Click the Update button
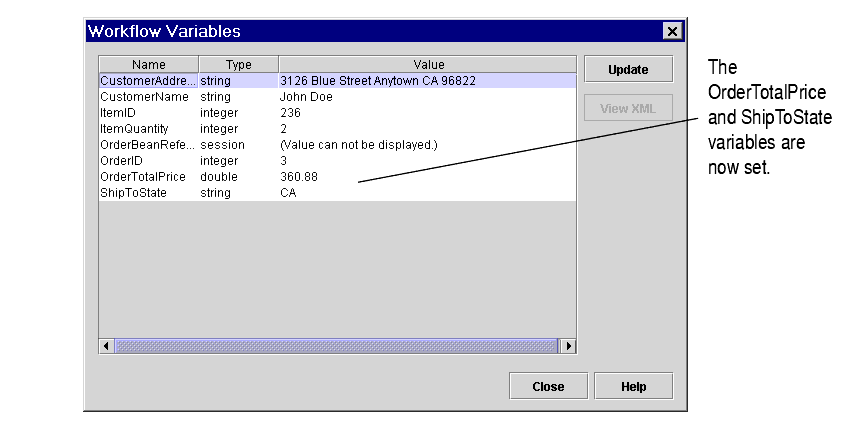This screenshot has height=432, width=860. 629,69
